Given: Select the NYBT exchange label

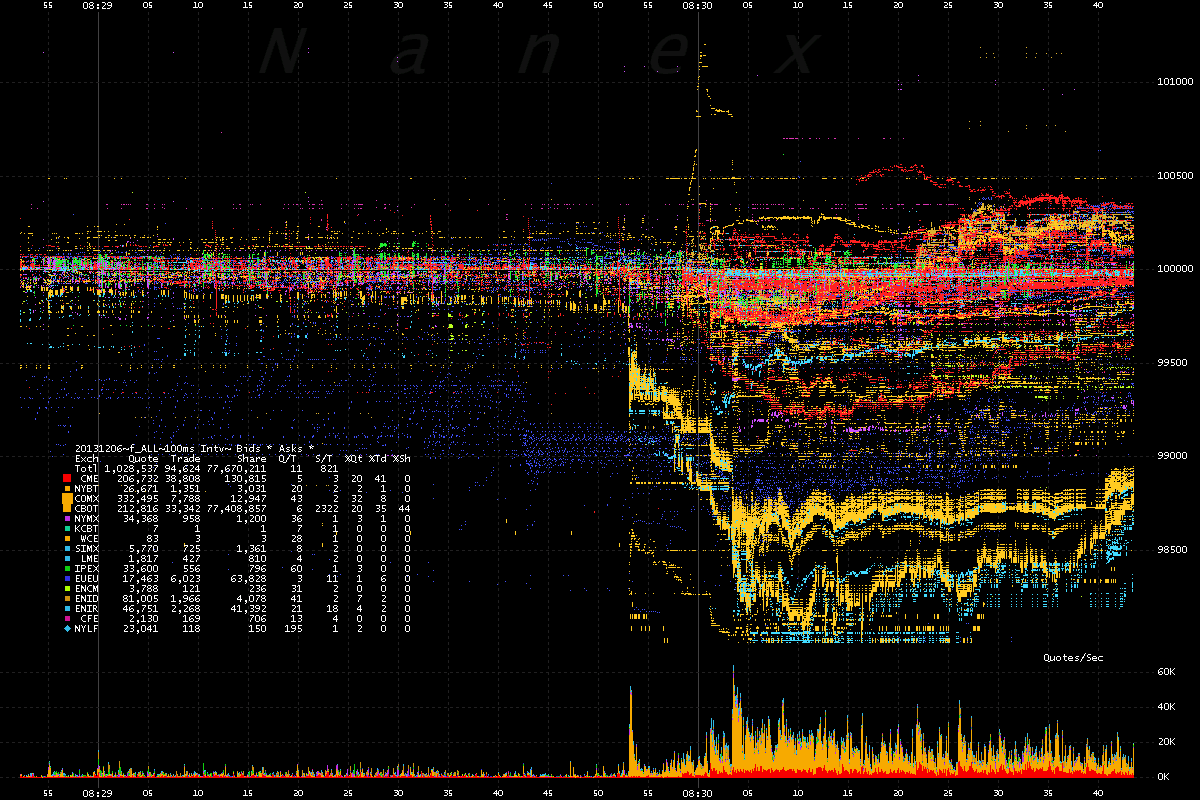Looking at the screenshot, I should click(87, 489).
